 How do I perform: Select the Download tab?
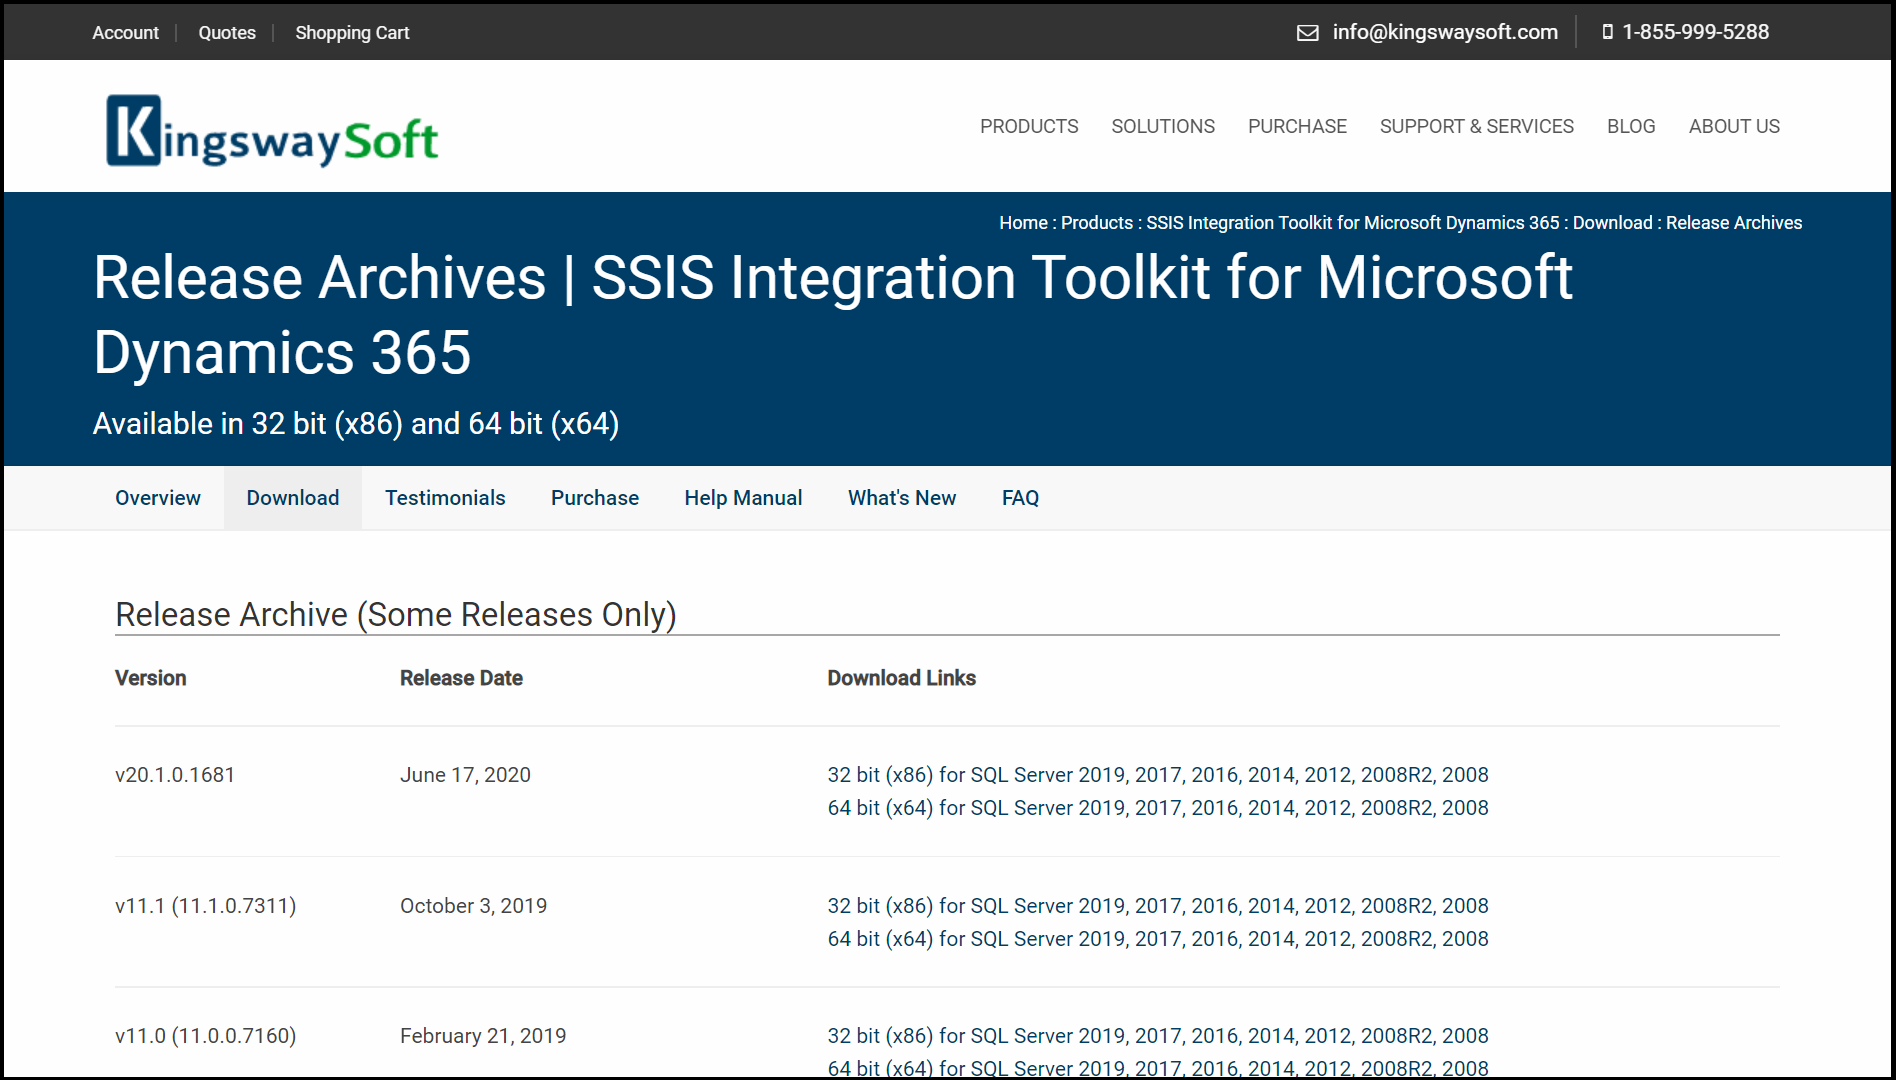(293, 498)
